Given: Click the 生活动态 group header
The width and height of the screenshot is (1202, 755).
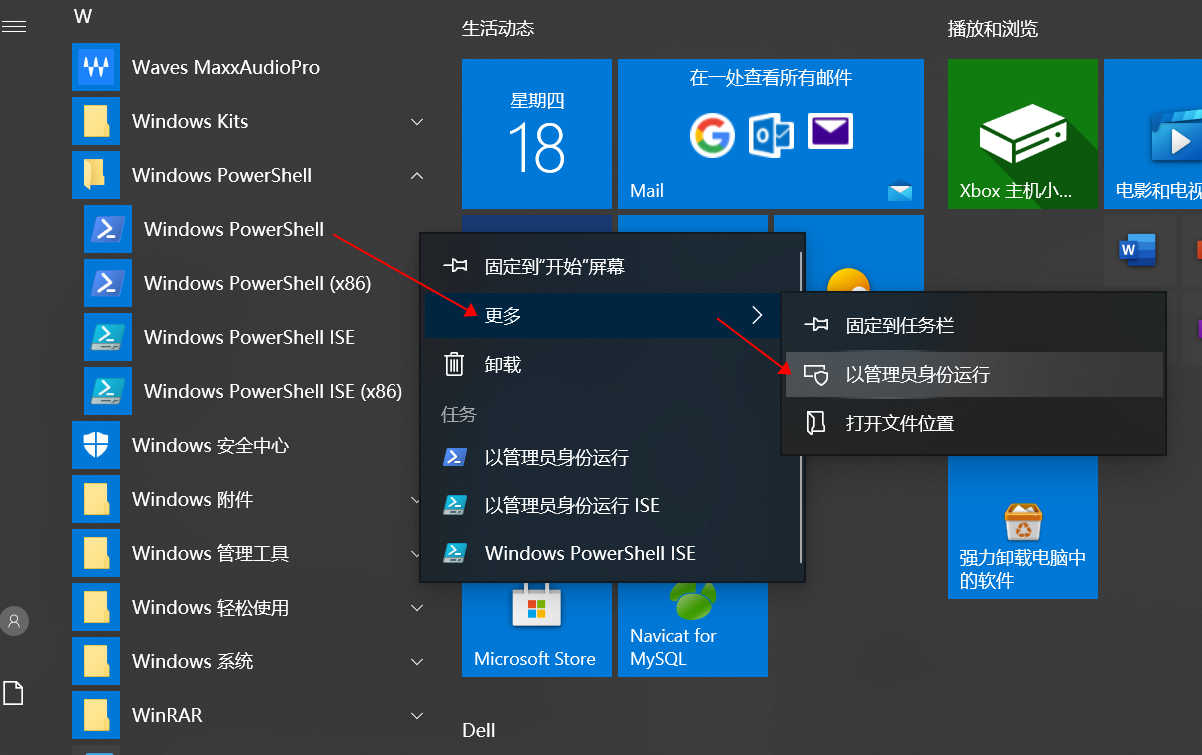Looking at the screenshot, I should pos(498,28).
